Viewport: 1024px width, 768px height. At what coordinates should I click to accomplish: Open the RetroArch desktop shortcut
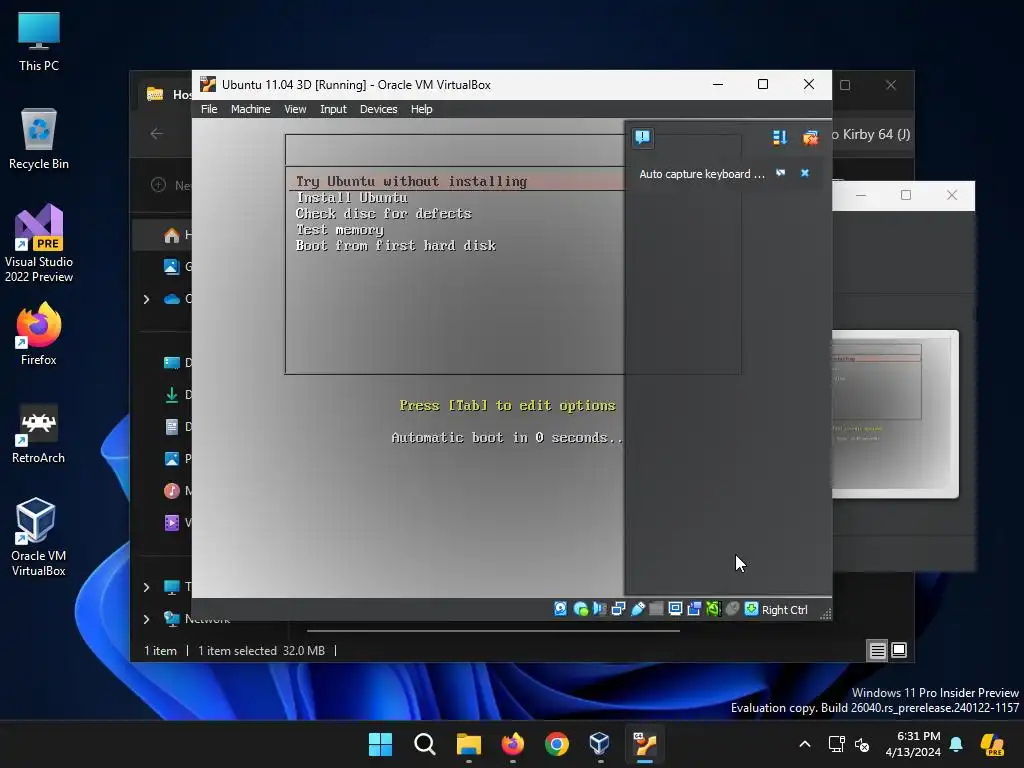click(x=39, y=433)
